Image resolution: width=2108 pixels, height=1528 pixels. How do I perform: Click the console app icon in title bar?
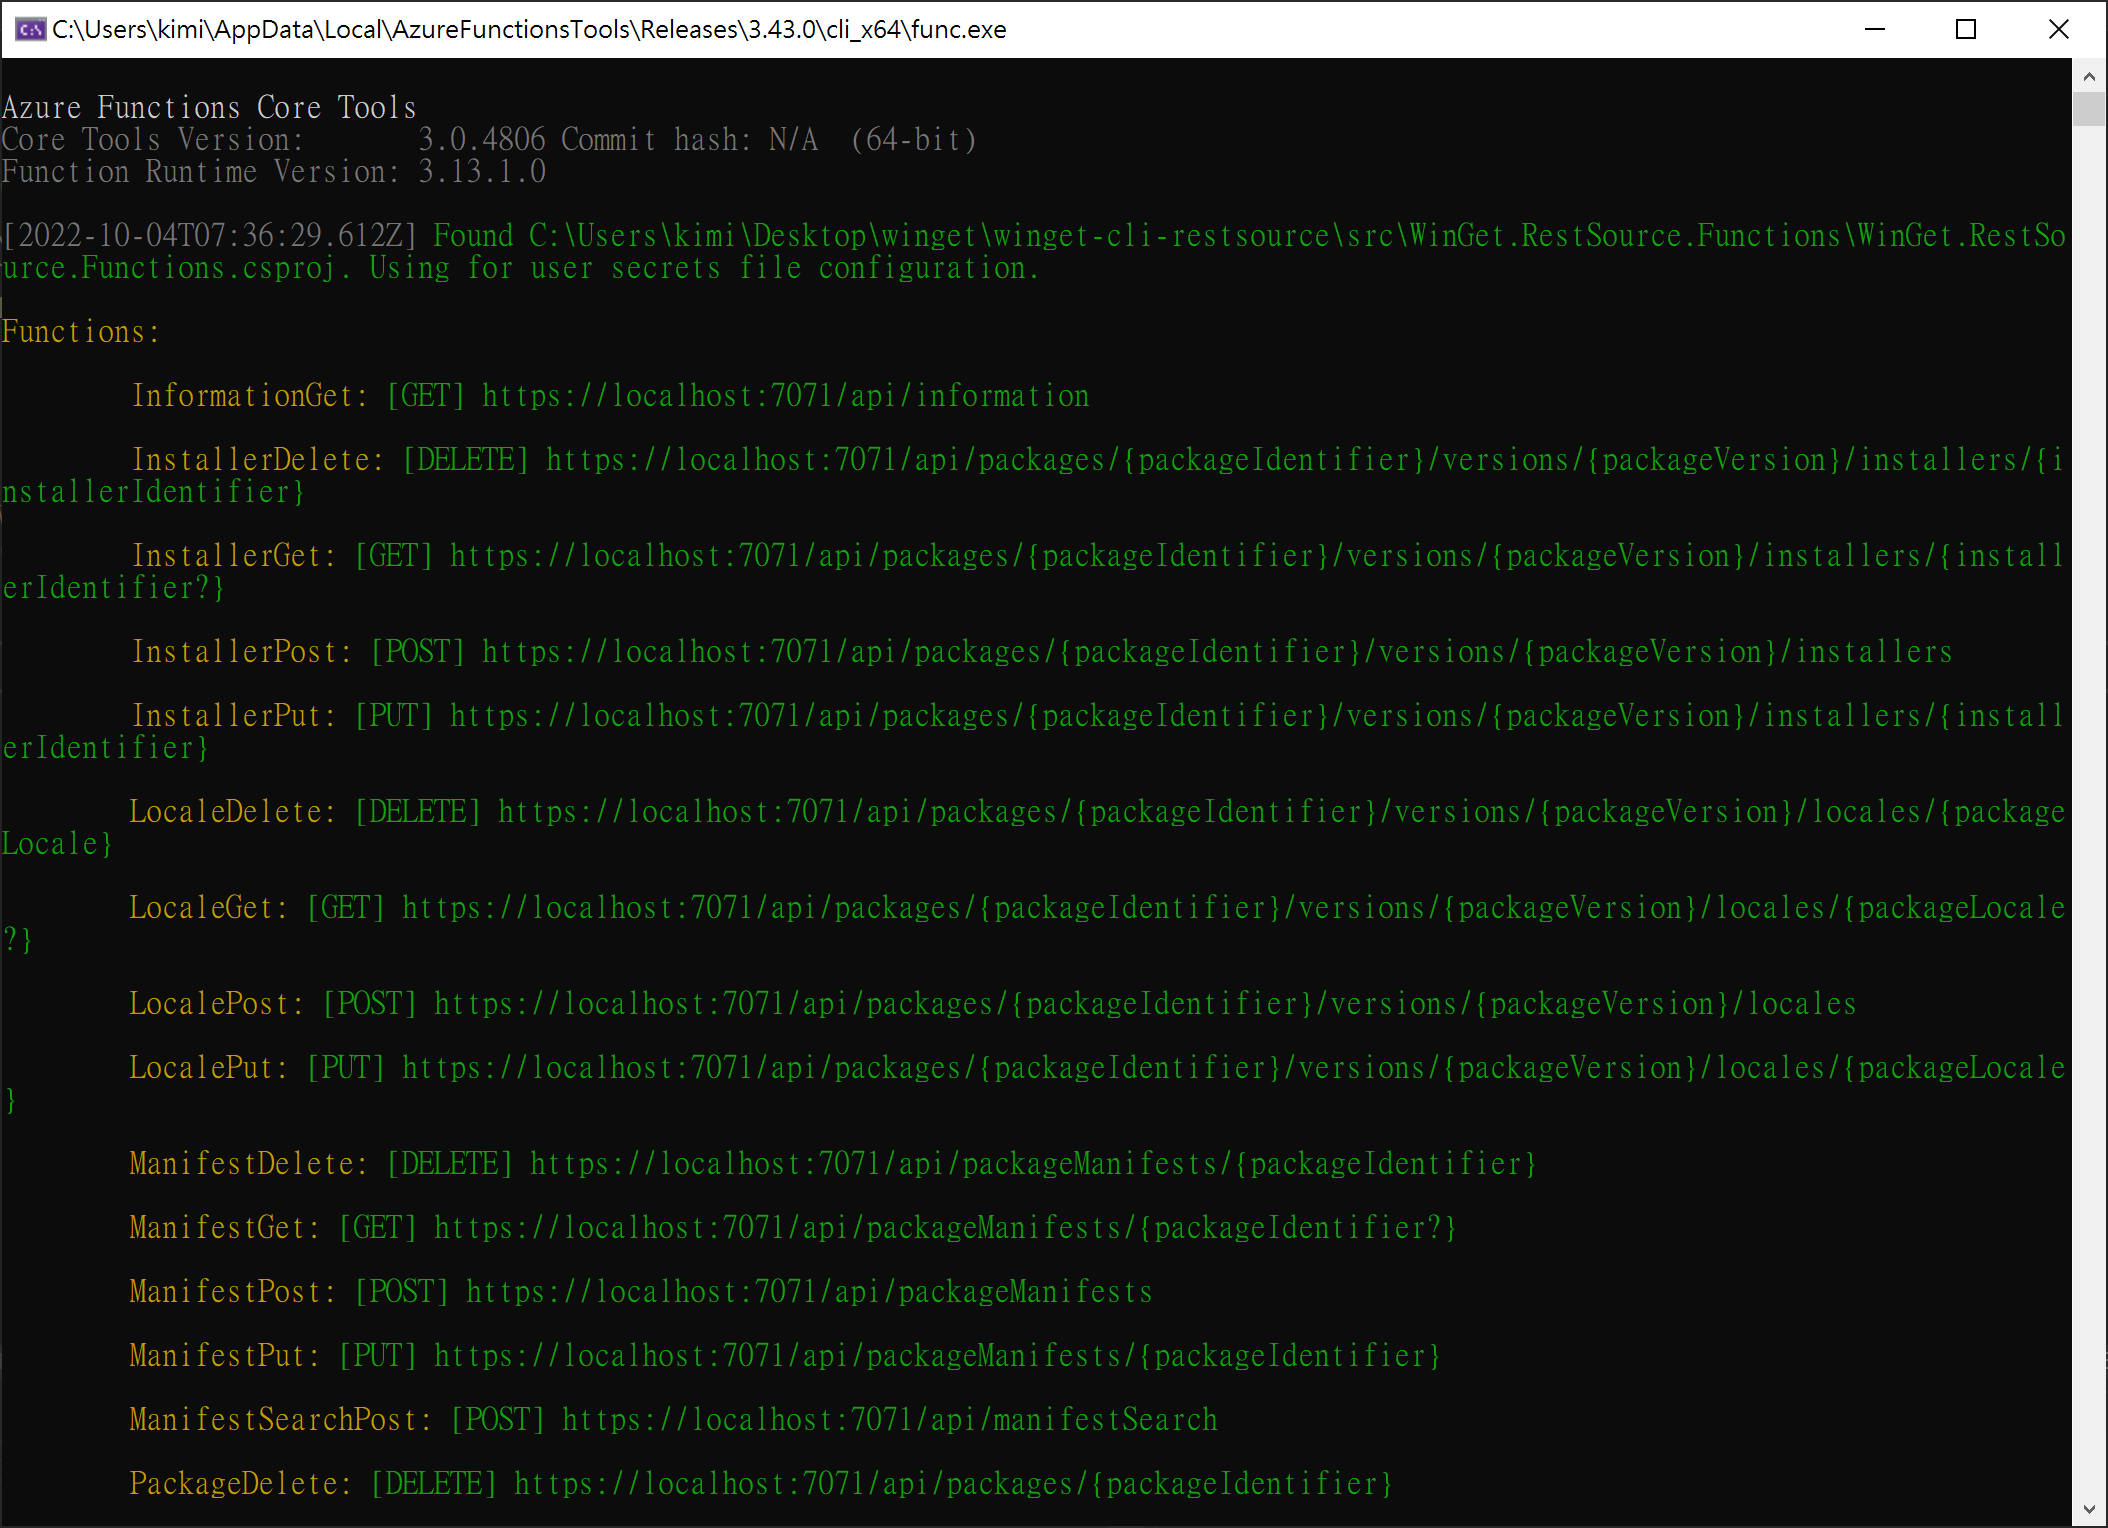coord(30,29)
